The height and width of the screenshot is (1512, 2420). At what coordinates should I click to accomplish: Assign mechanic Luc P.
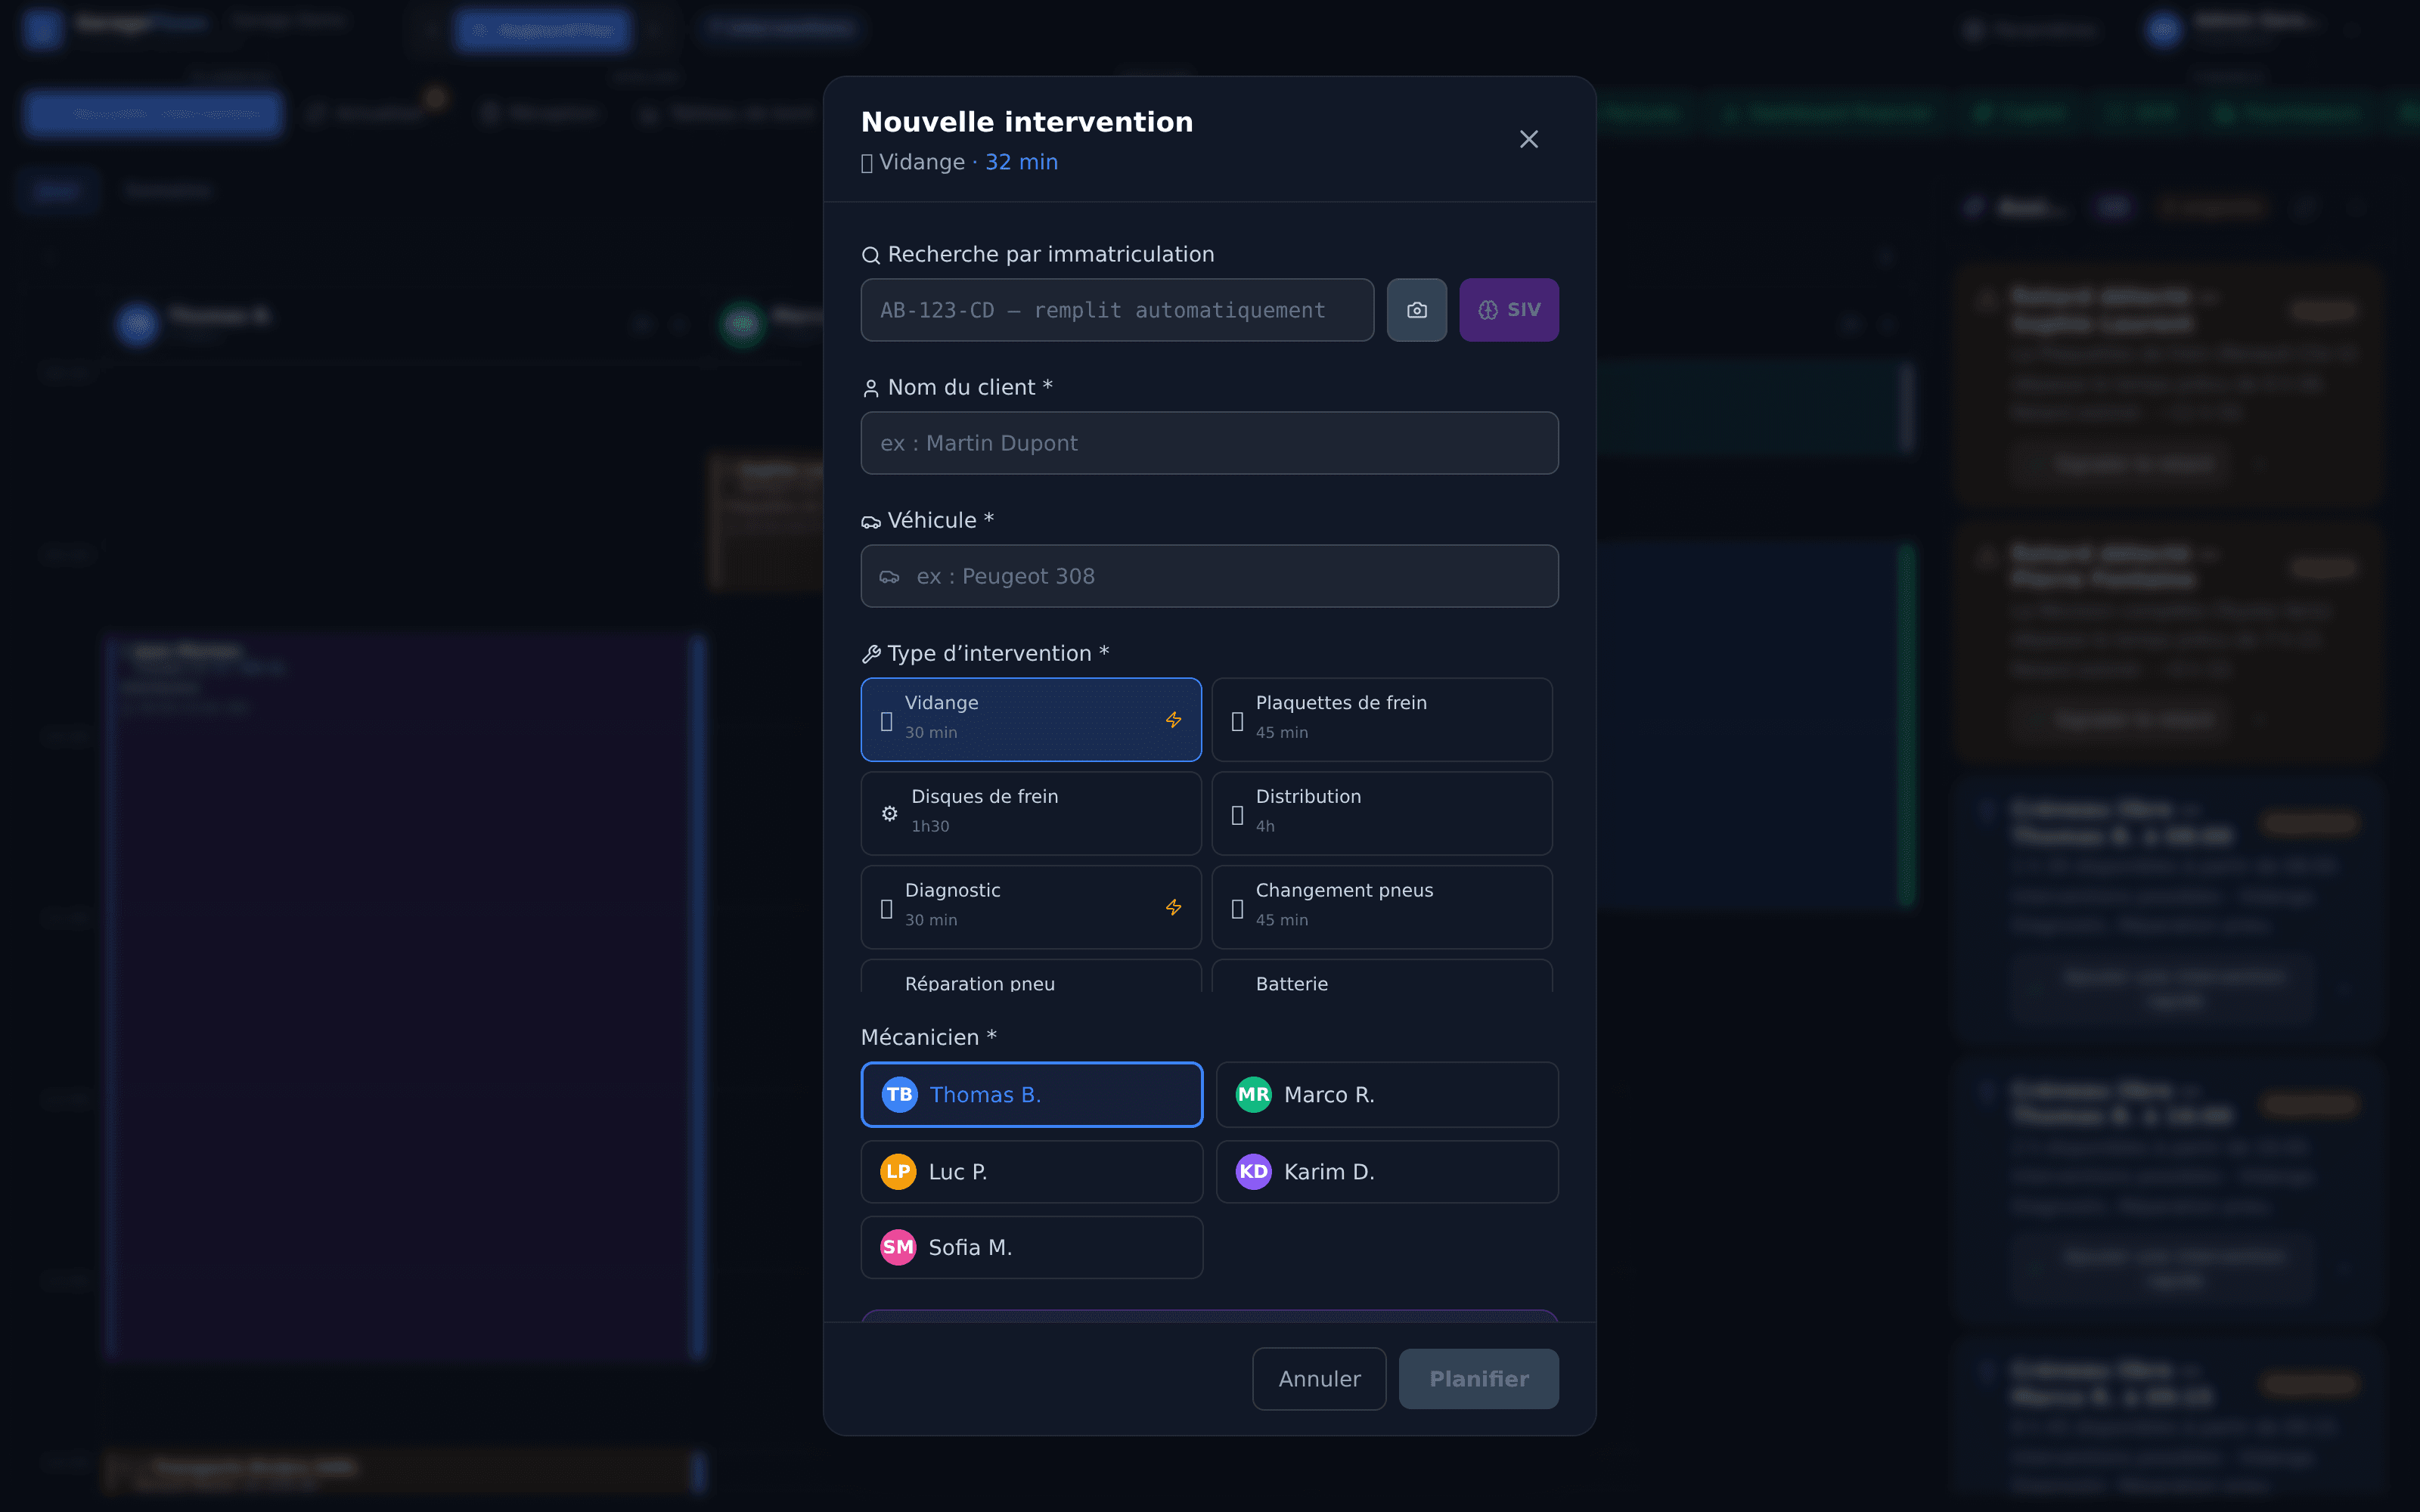tap(1031, 1172)
